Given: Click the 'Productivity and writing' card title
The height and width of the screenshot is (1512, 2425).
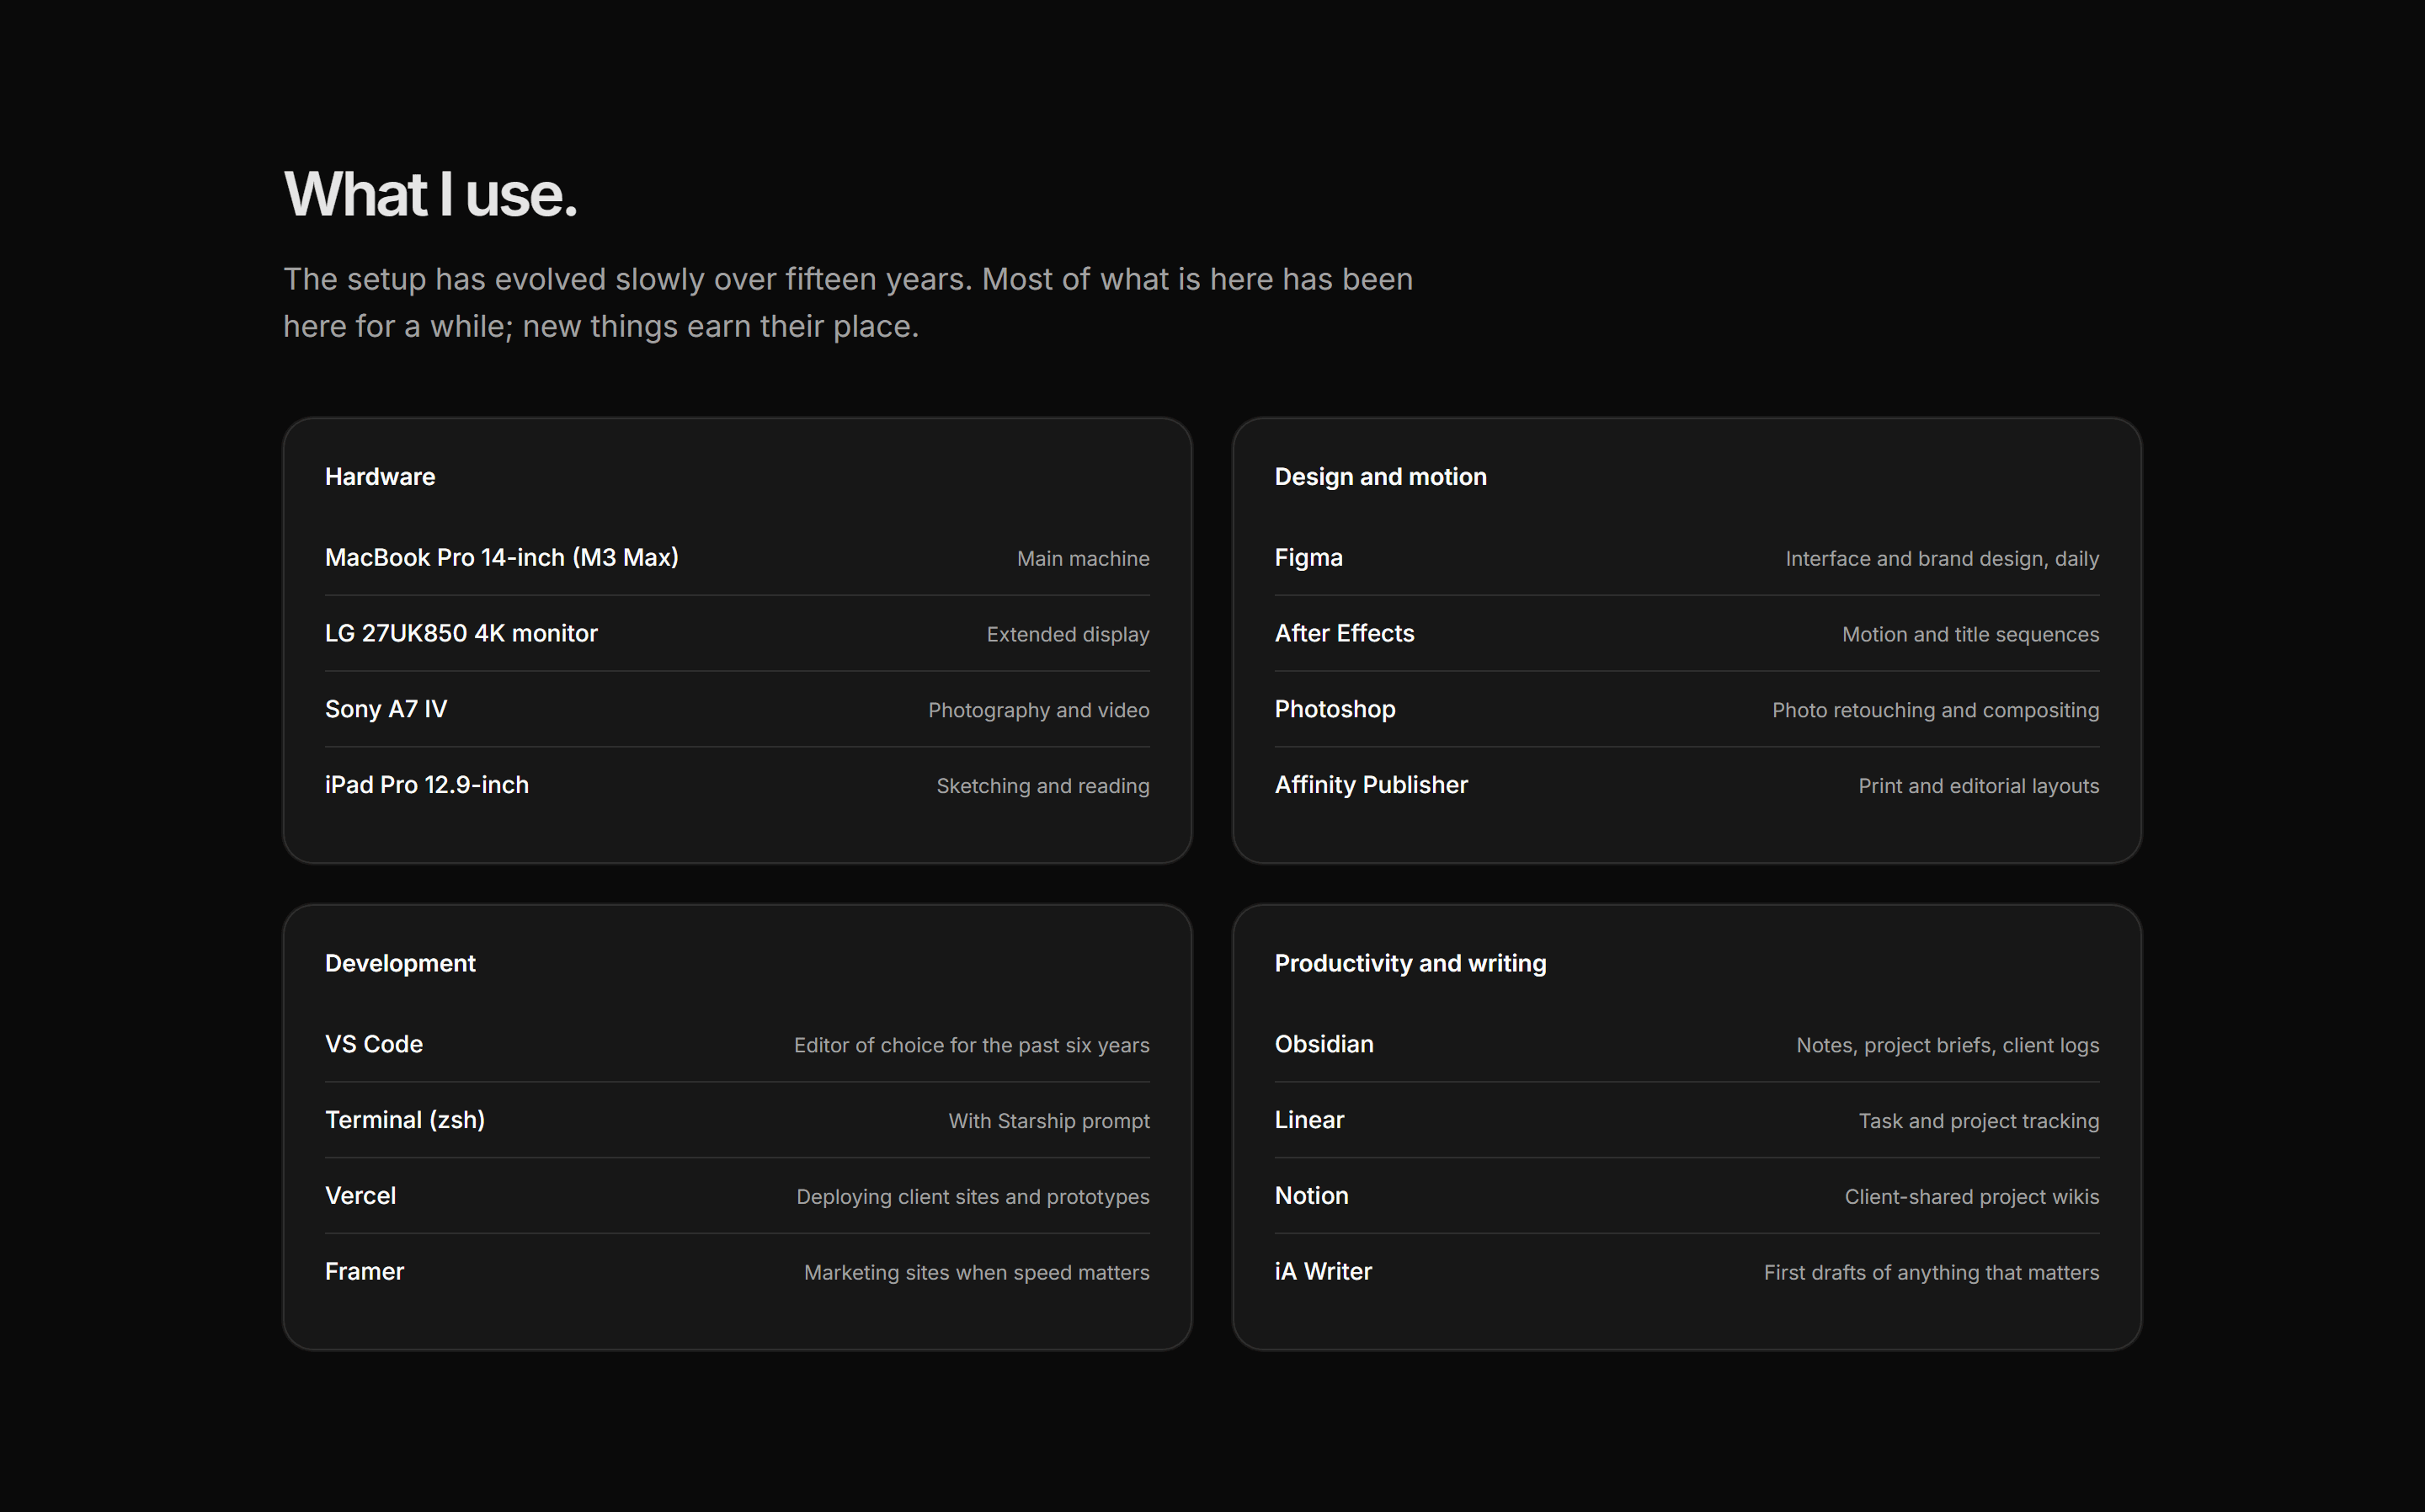Looking at the screenshot, I should pyautogui.click(x=1411, y=964).
